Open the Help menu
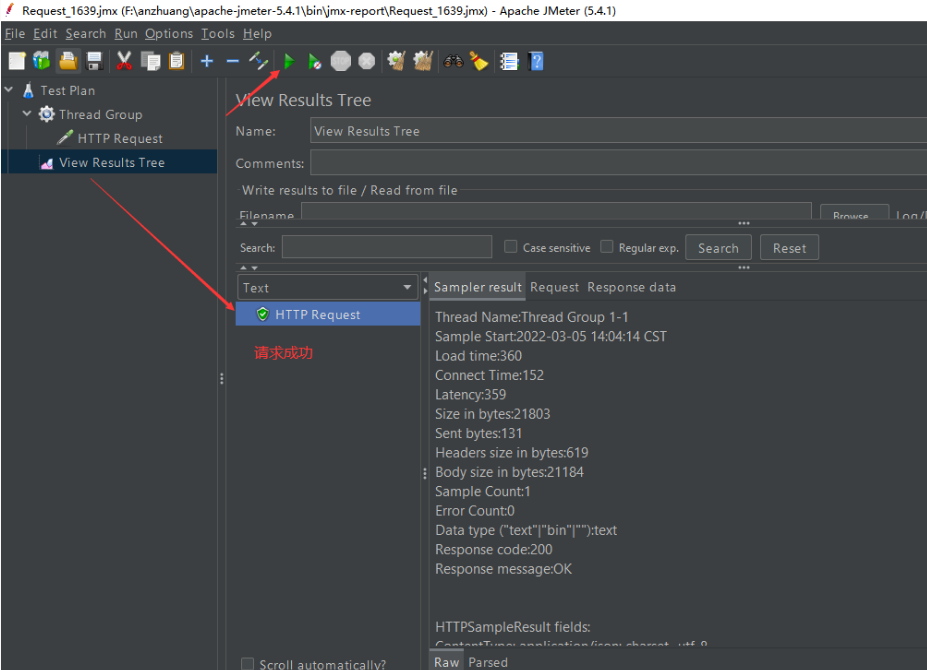The width and height of the screenshot is (927, 670). tap(257, 34)
